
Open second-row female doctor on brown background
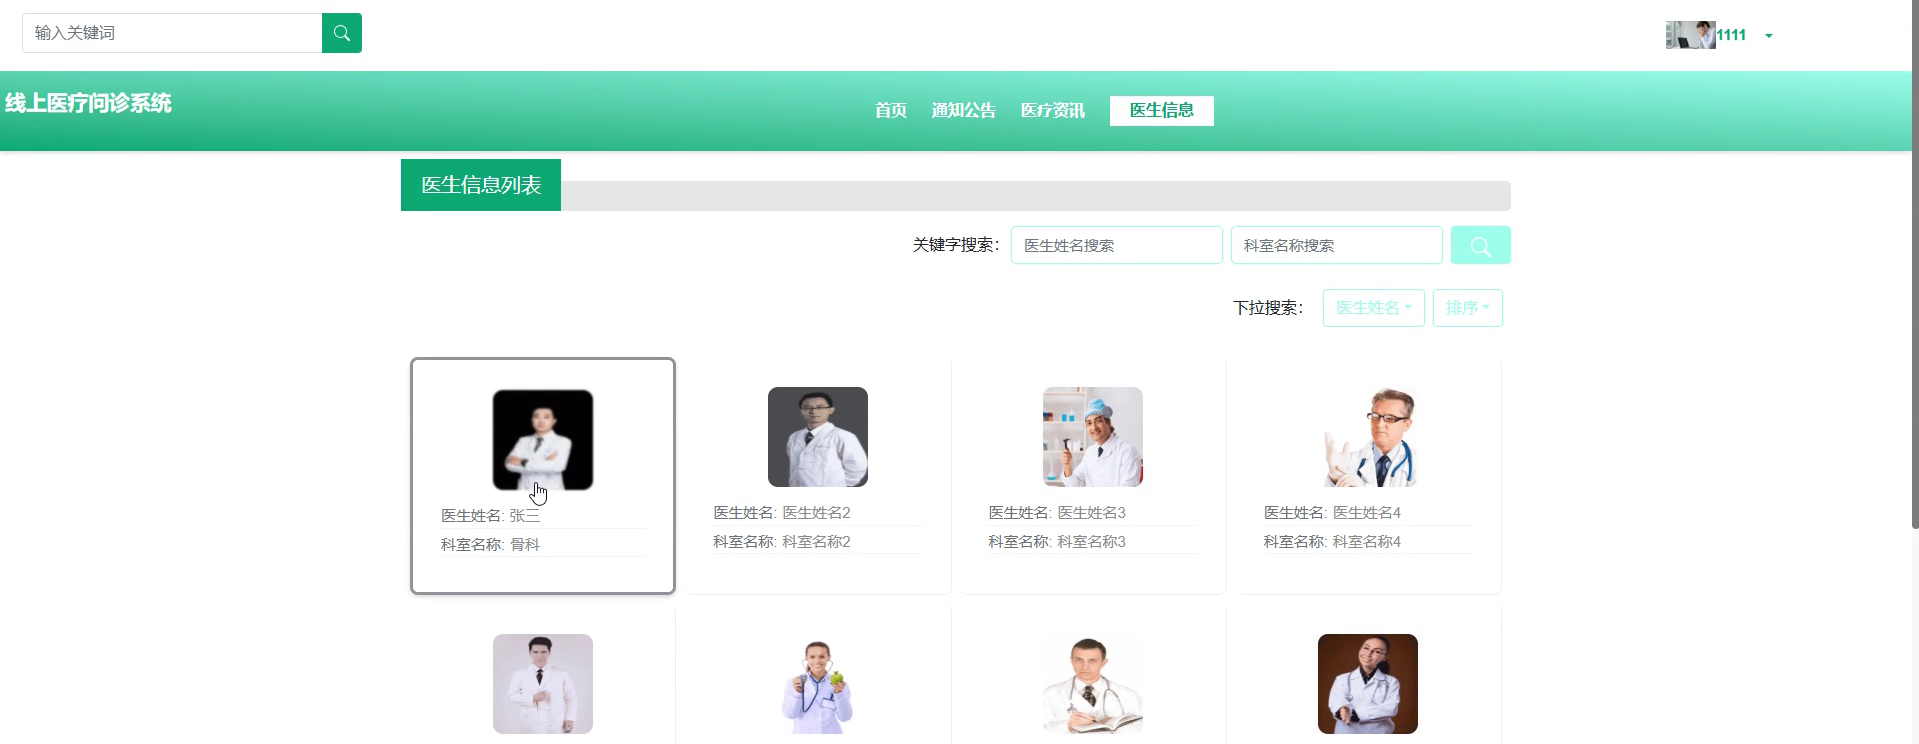click(x=1368, y=684)
